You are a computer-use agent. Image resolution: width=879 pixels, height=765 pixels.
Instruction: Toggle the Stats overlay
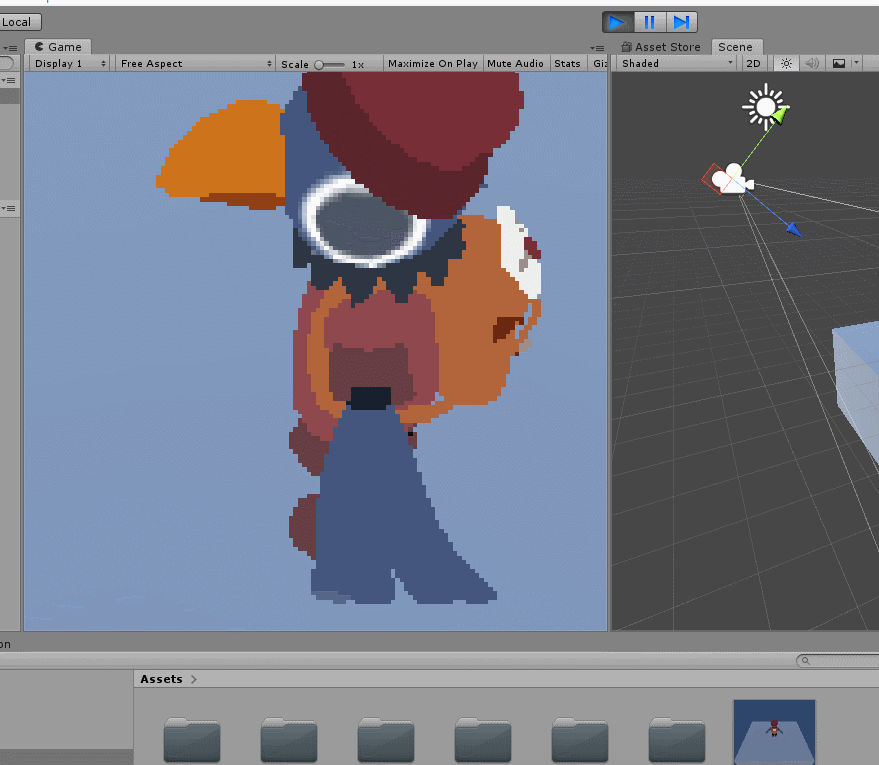coord(567,63)
